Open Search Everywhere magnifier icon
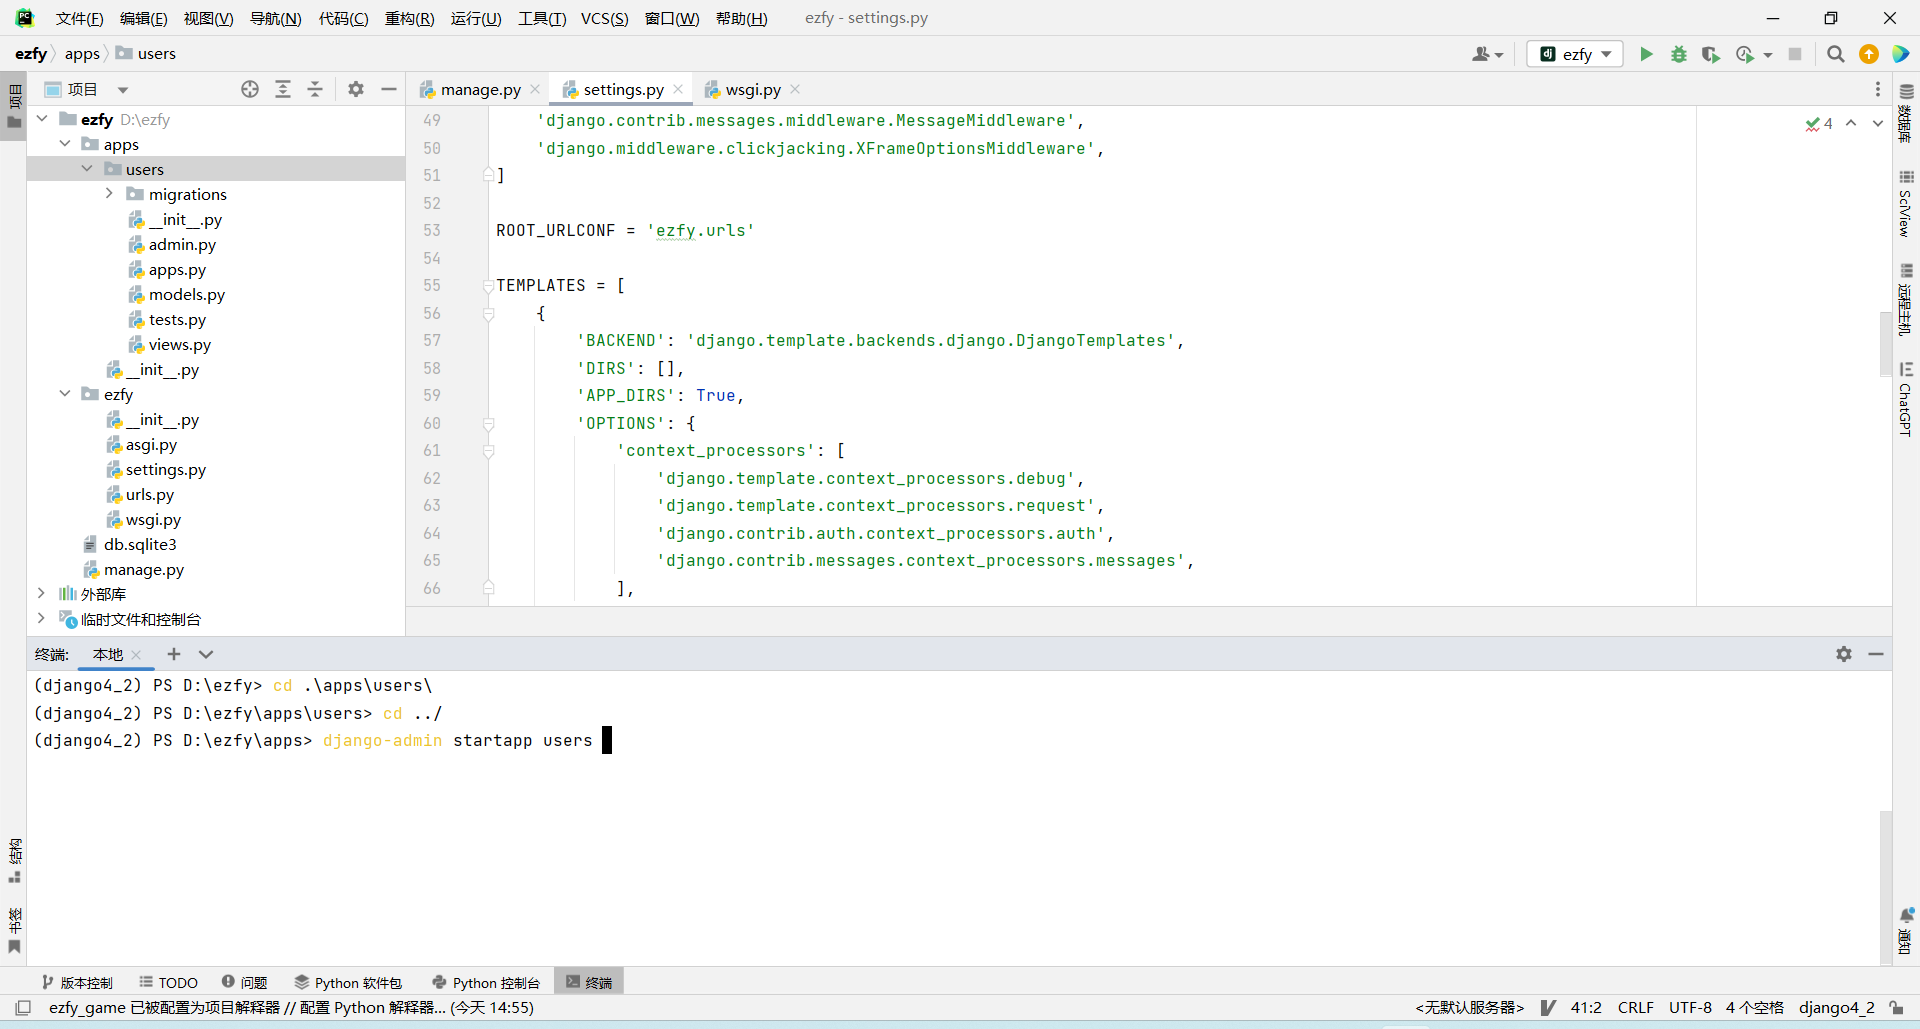This screenshot has width=1920, height=1029. tap(1836, 54)
